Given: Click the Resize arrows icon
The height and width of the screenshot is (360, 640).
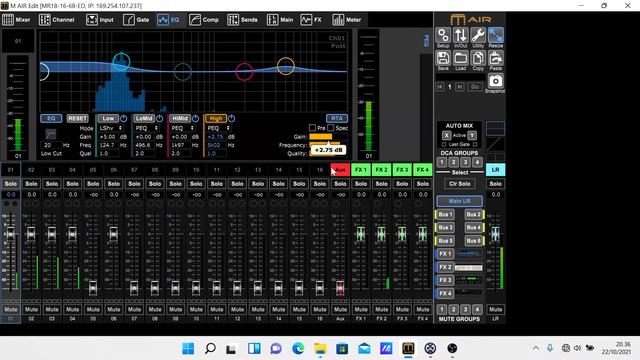Looking at the screenshot, I should pos(496,36).
